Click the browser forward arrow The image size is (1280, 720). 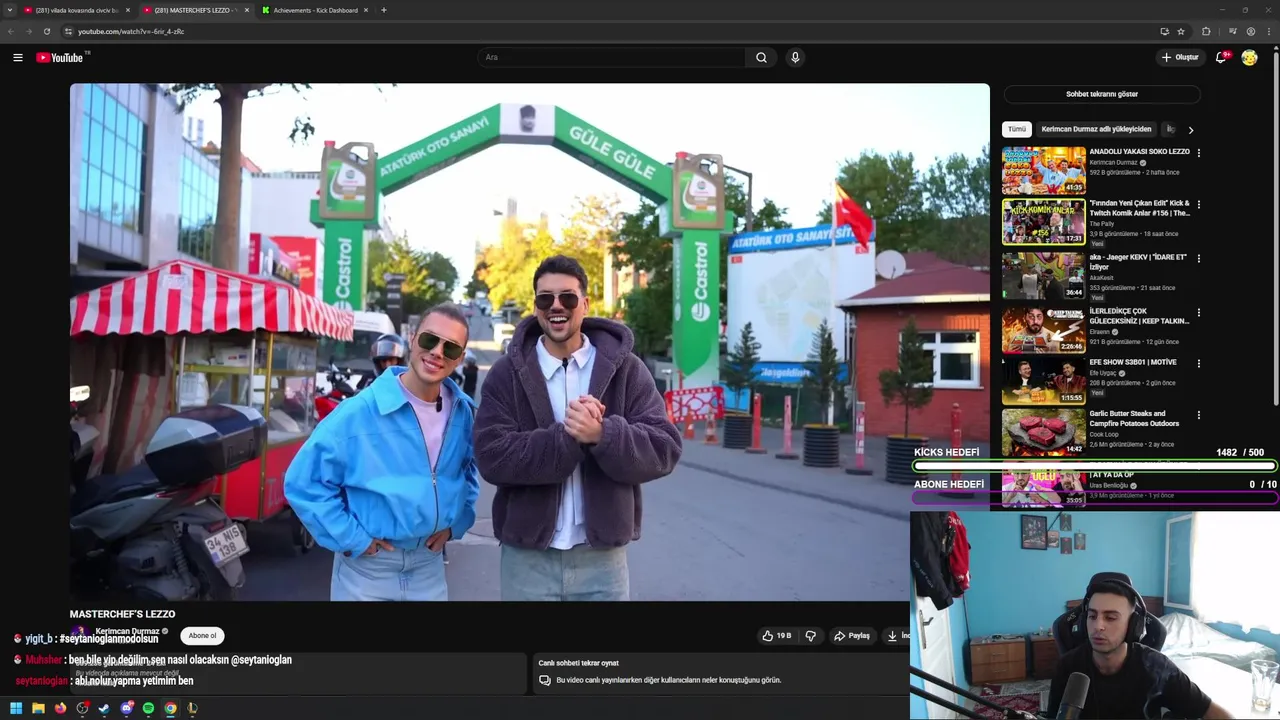coord(29,31)
